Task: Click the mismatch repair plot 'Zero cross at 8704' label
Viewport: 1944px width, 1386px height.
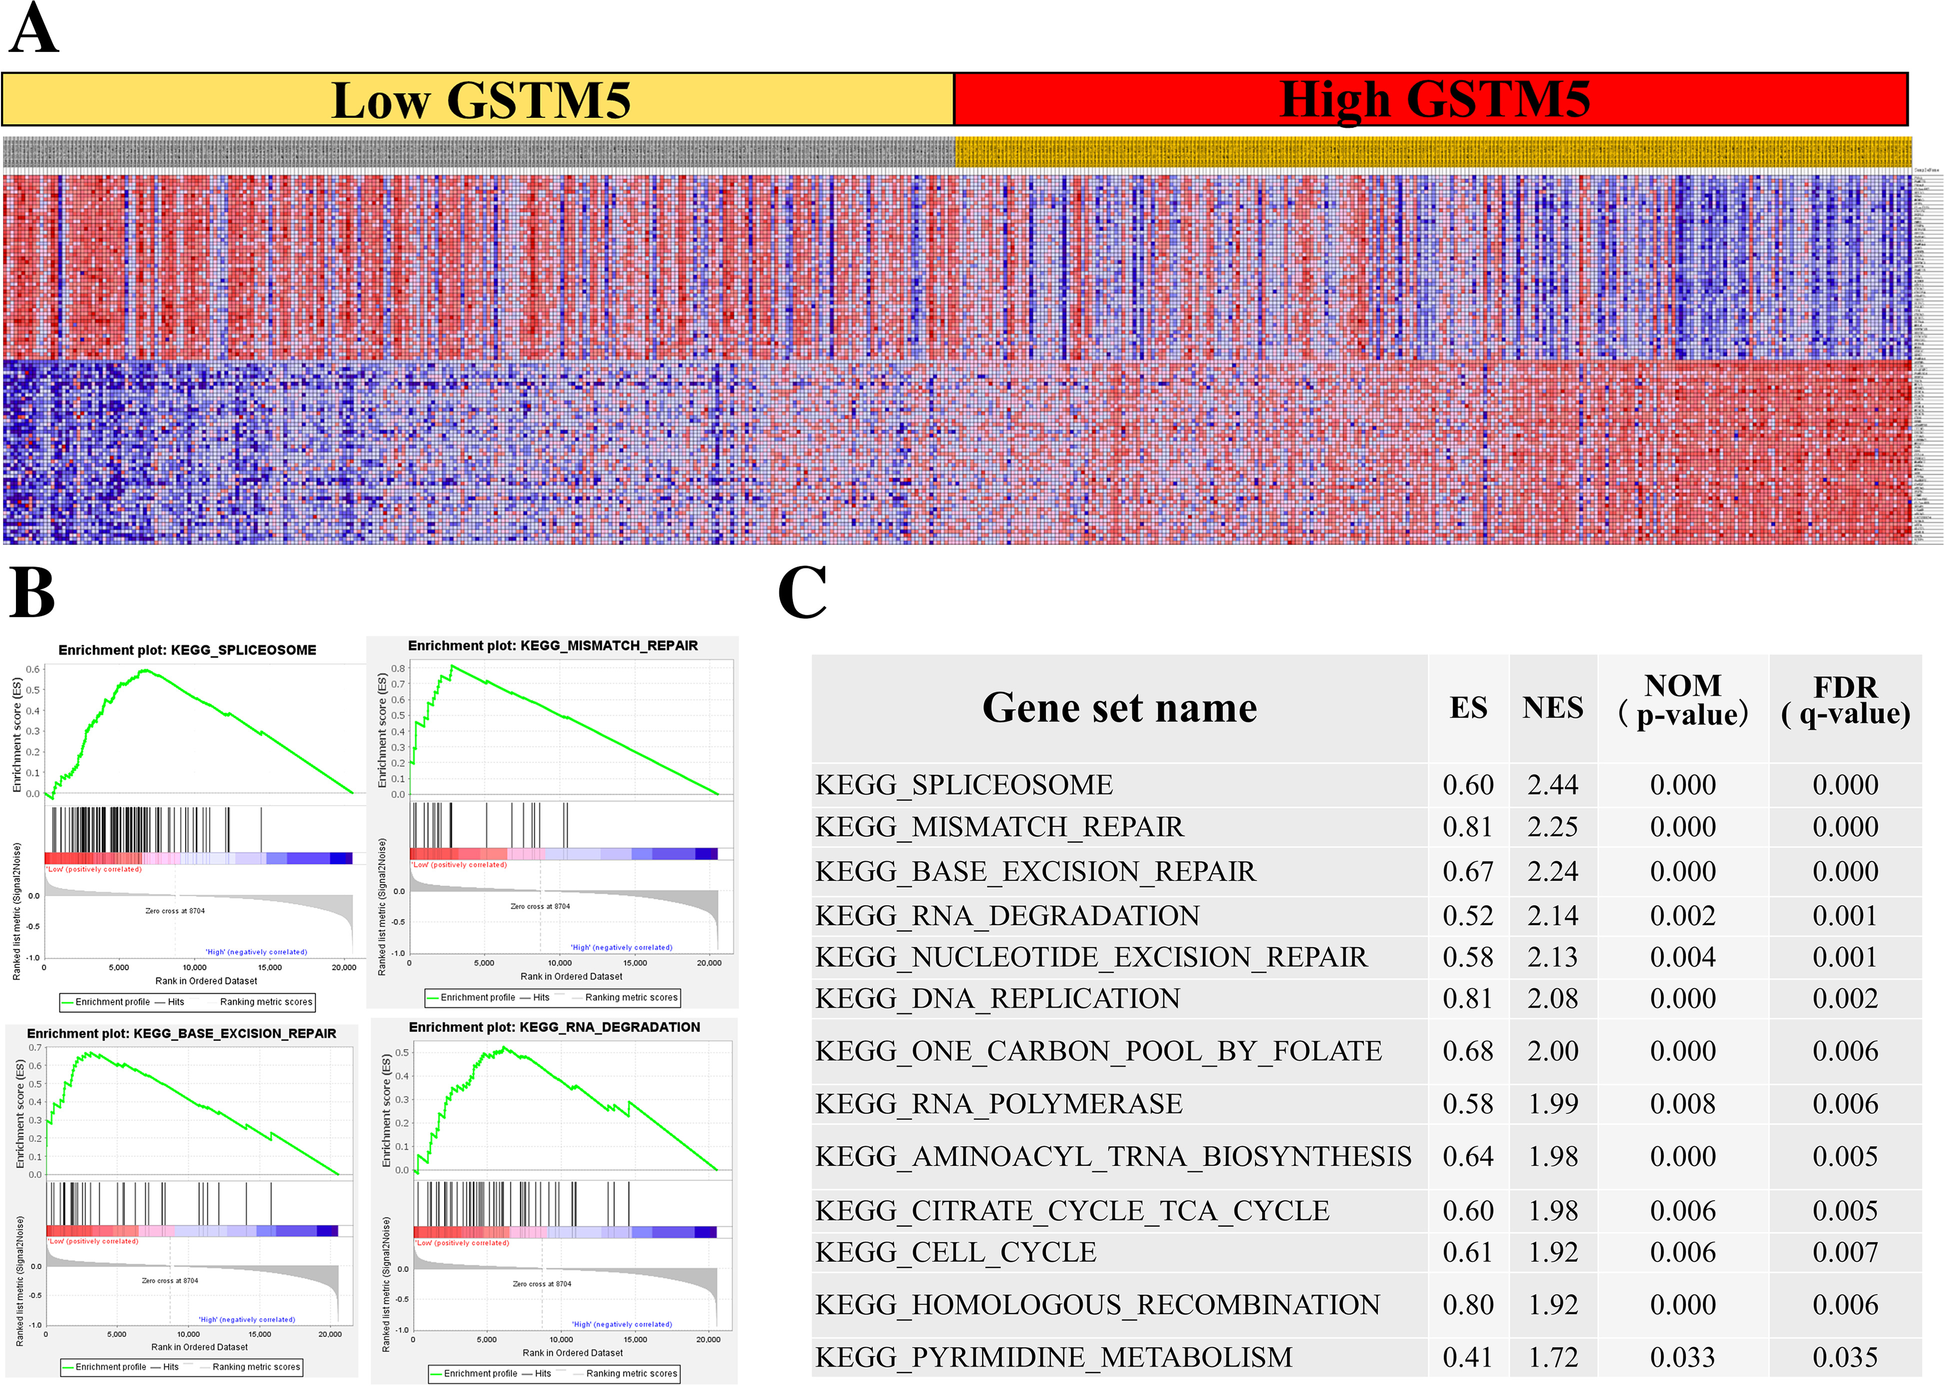Action: pos(540,907)
